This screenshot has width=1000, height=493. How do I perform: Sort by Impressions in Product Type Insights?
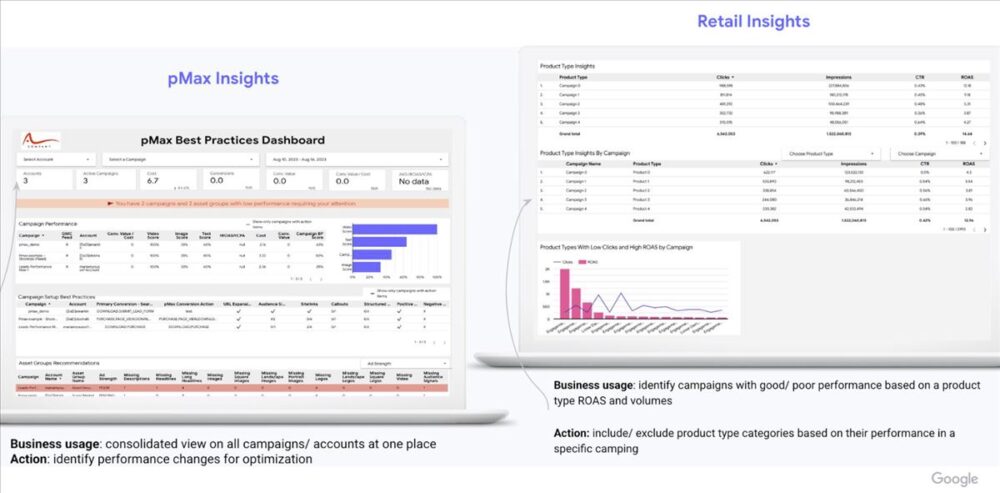click(838, 77)
